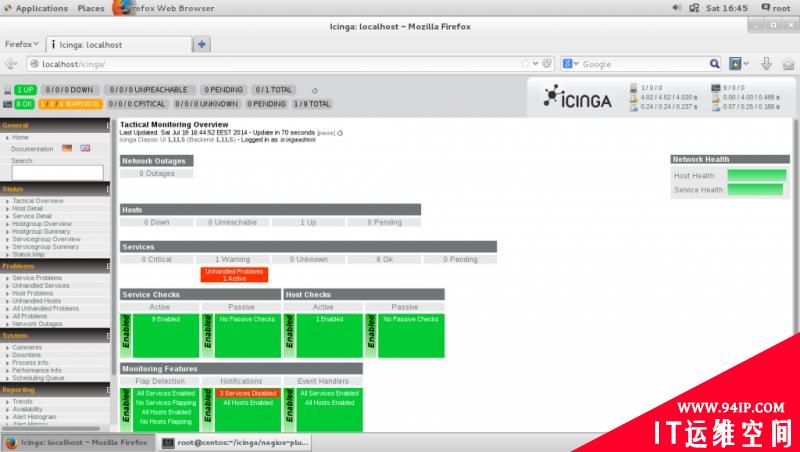Open the bookmarks toolbar icon
This screenshot has width=800, height=452.
coord(735,64)
